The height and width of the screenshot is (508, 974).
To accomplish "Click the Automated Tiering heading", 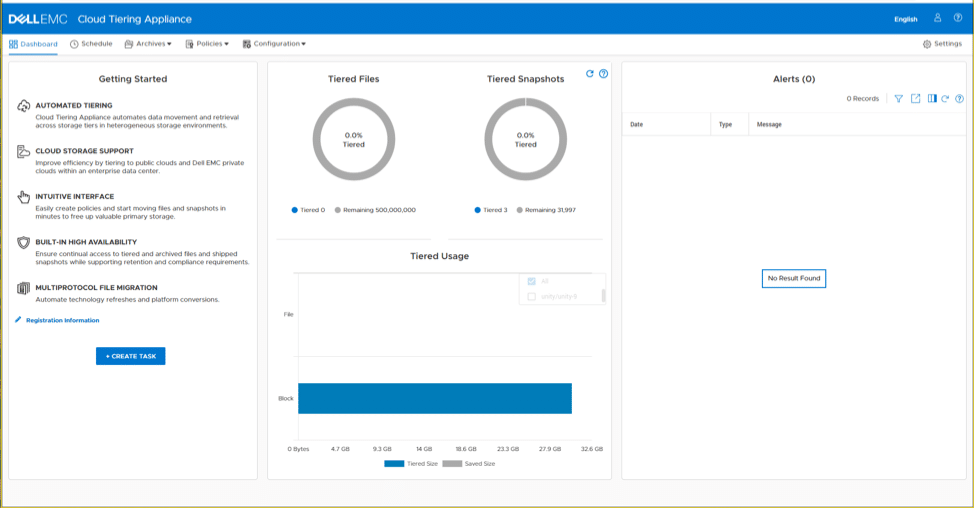I will (74, 106).
